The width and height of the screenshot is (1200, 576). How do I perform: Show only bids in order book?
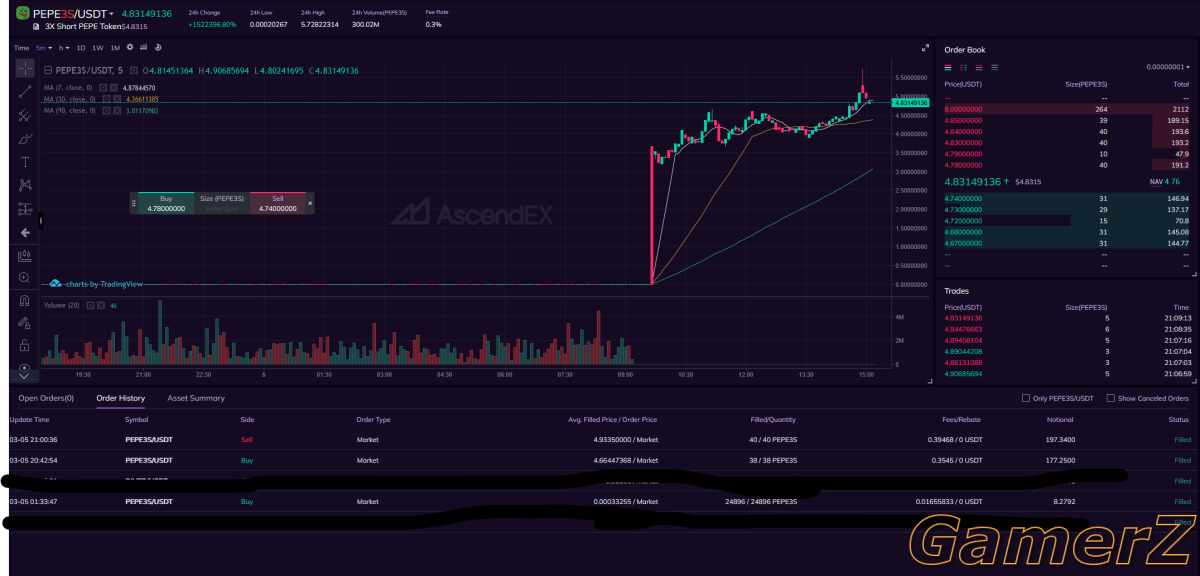click(x=993, y=67)
